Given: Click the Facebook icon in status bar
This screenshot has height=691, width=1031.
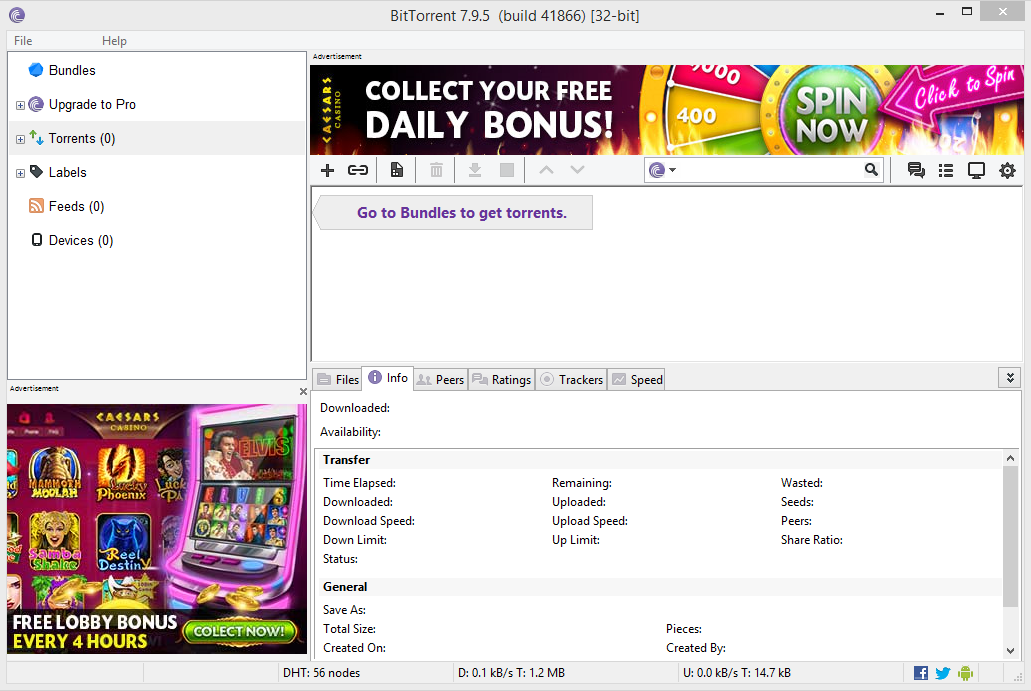Looking at the screenshot, I should (921, 673).
